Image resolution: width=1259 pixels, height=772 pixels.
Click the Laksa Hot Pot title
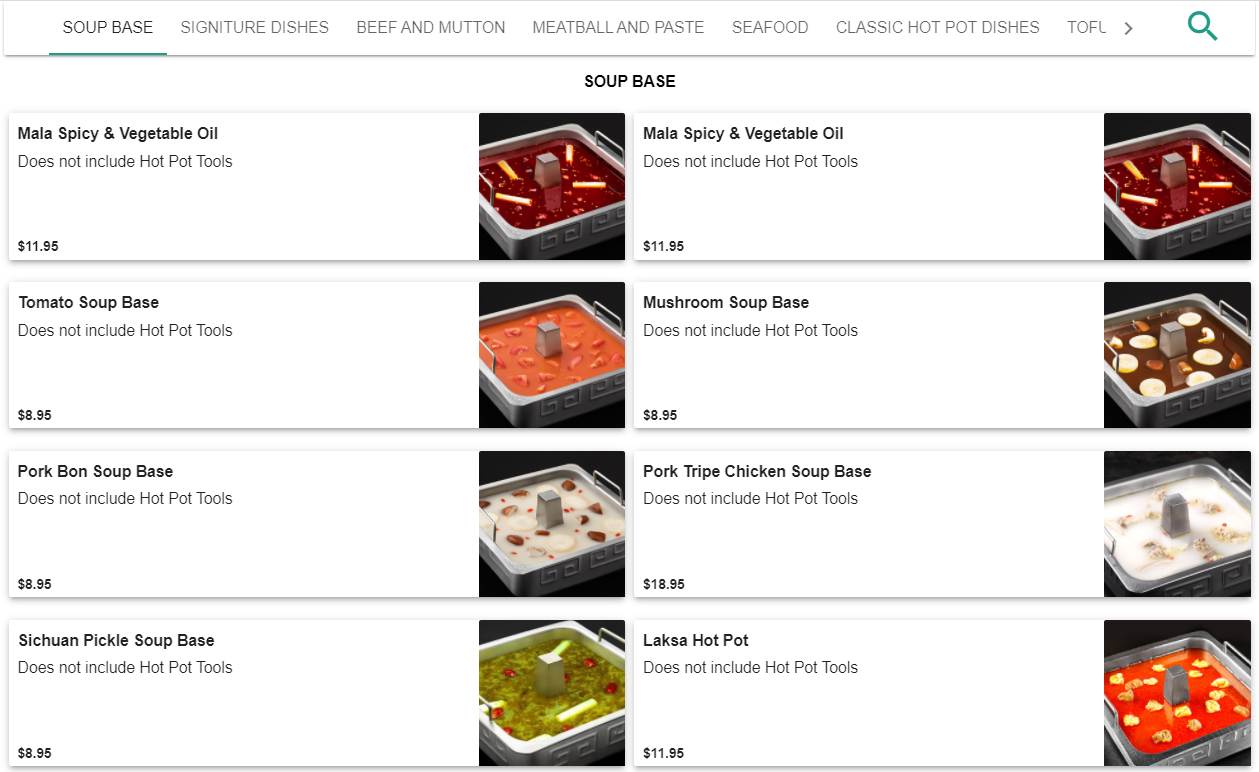pos(695,640)
